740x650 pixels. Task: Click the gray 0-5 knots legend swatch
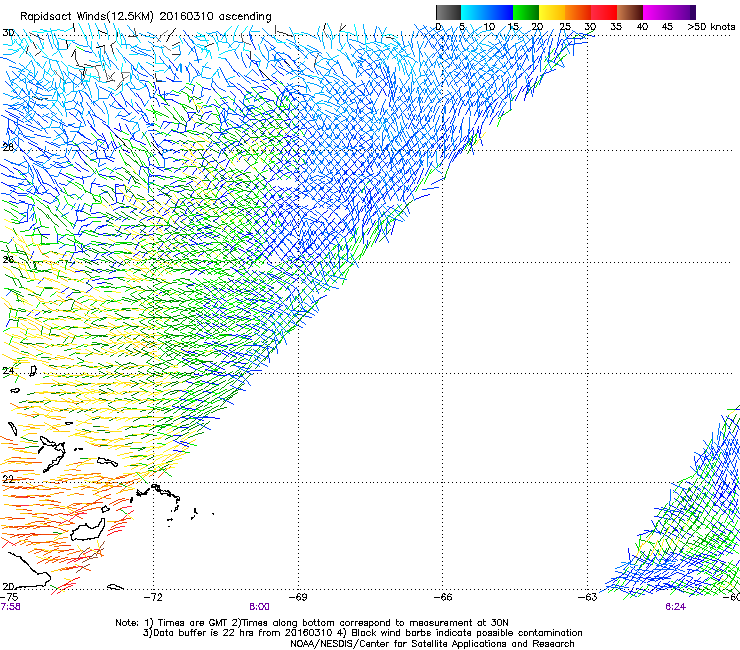(x=448, y=12)
